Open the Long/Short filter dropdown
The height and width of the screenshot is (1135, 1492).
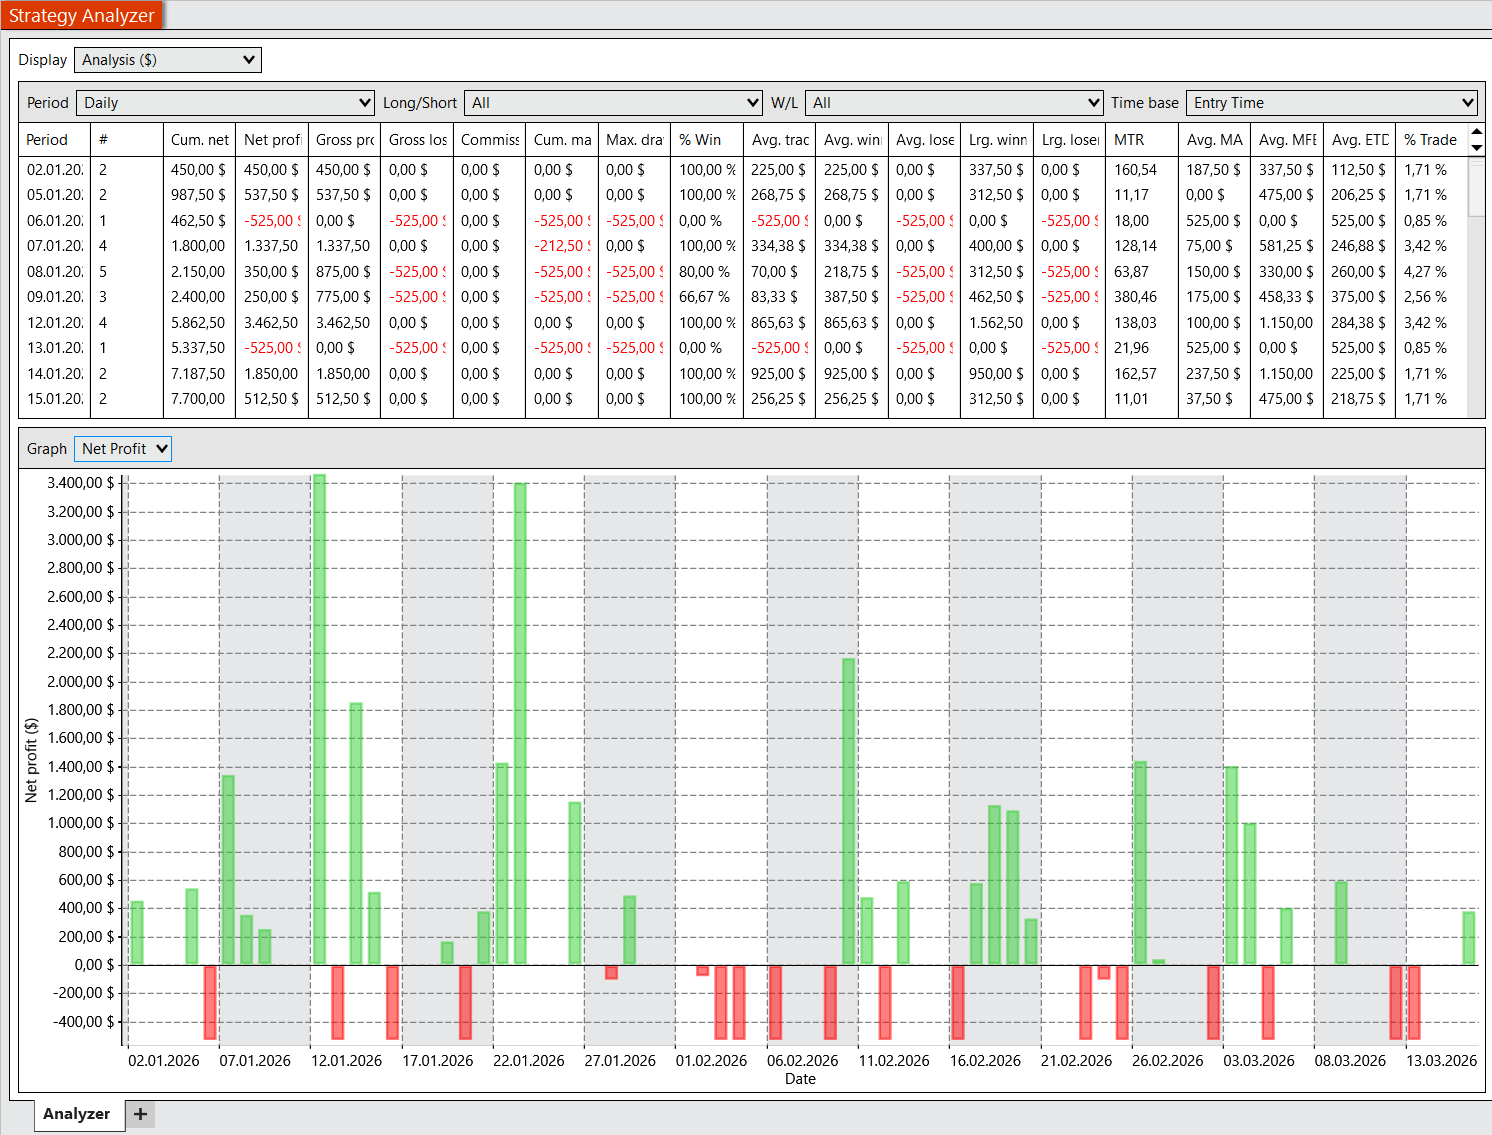coord(614,103)
